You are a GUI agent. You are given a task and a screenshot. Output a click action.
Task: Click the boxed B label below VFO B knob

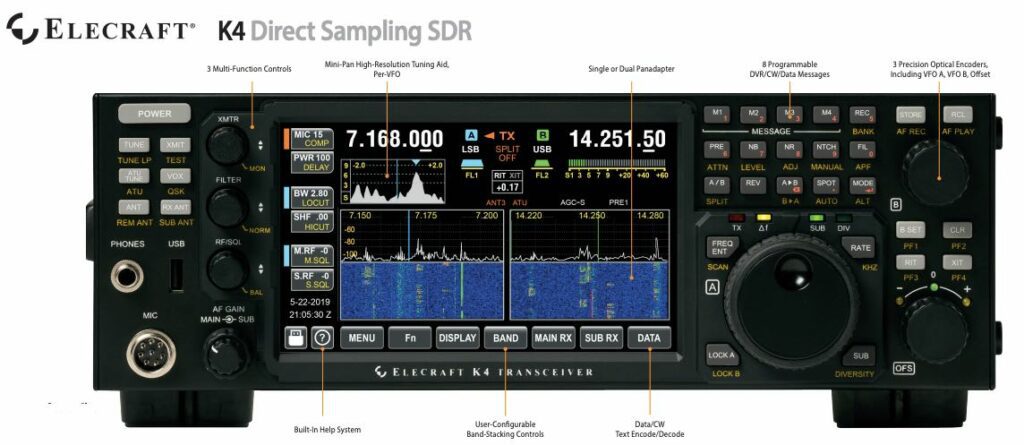pos(897,205)
